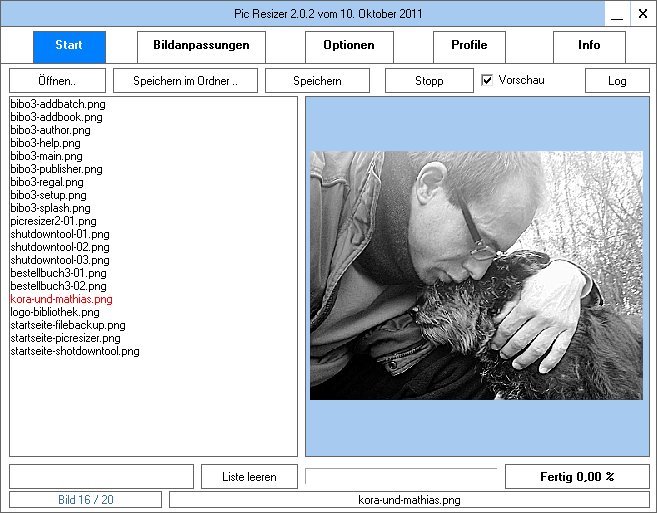The image size is (657, 513).
Task: Open the Optionen tab
Action: click(x=349, y=47)
